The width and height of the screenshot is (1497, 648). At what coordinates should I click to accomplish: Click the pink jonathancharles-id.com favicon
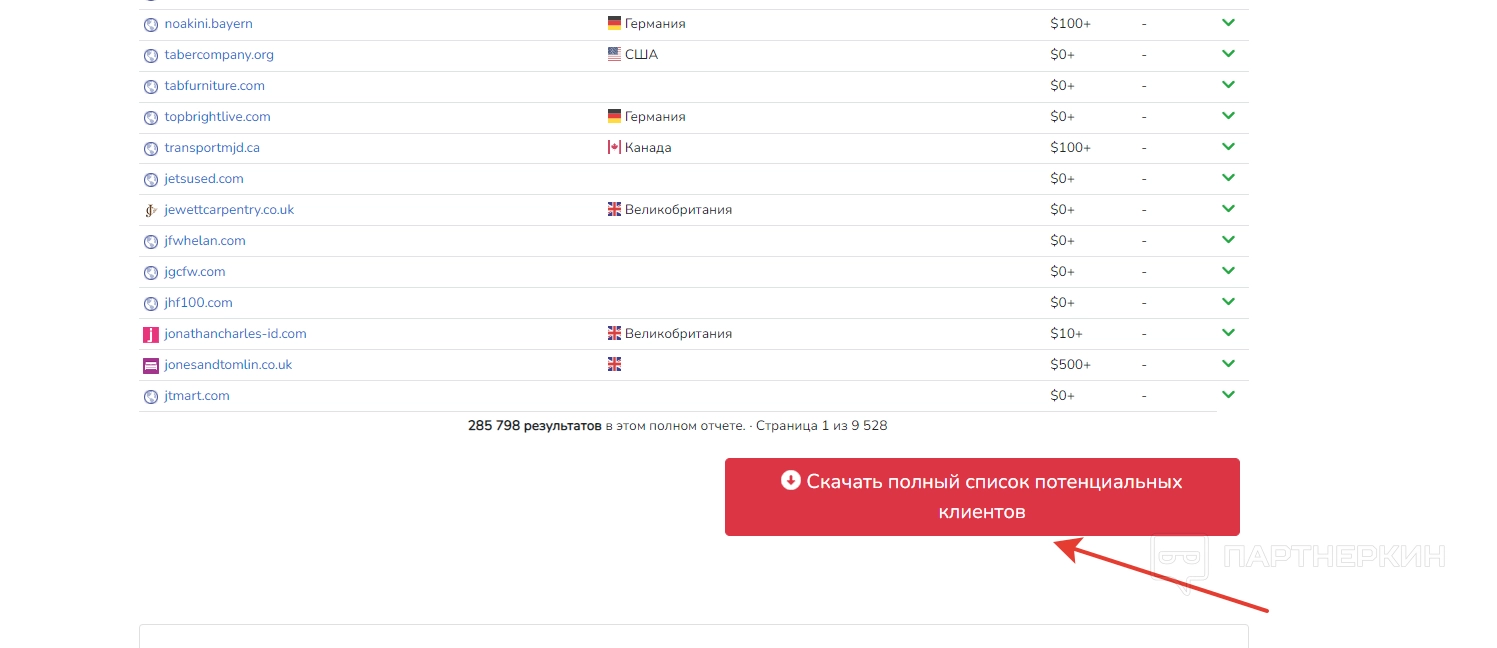(151, 334)
